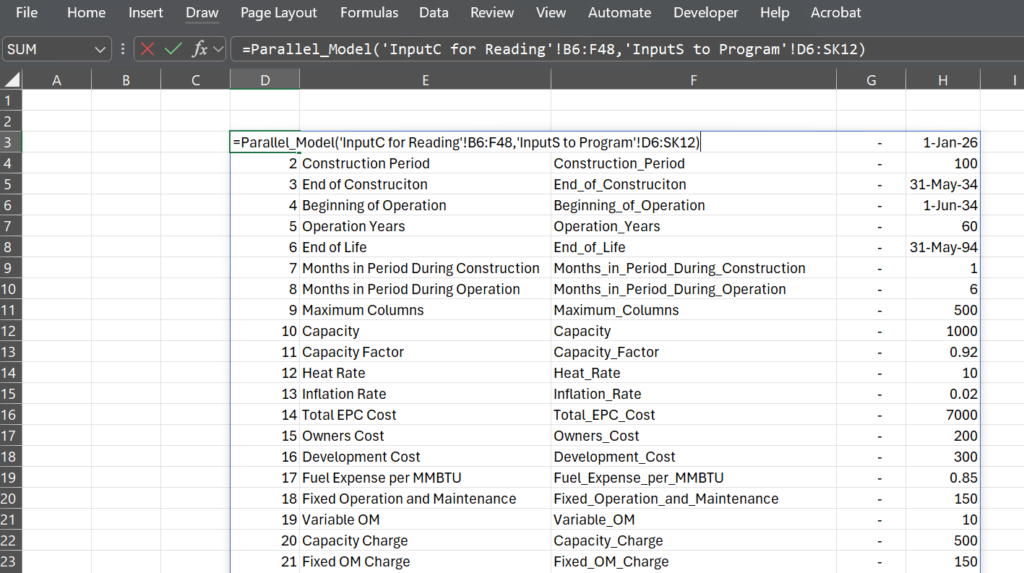The image size is (1024, 573).
Task: Click the Total_EPC_Cost cell
Action: point(694,415)
